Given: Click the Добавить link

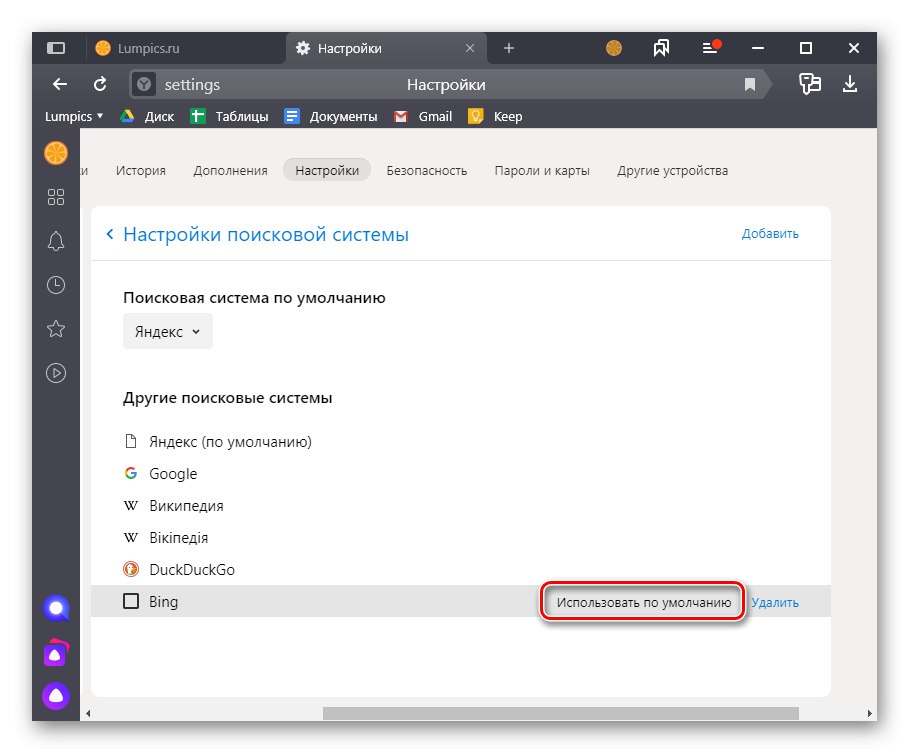Looking at the screenshot, I should pos(770,234).
